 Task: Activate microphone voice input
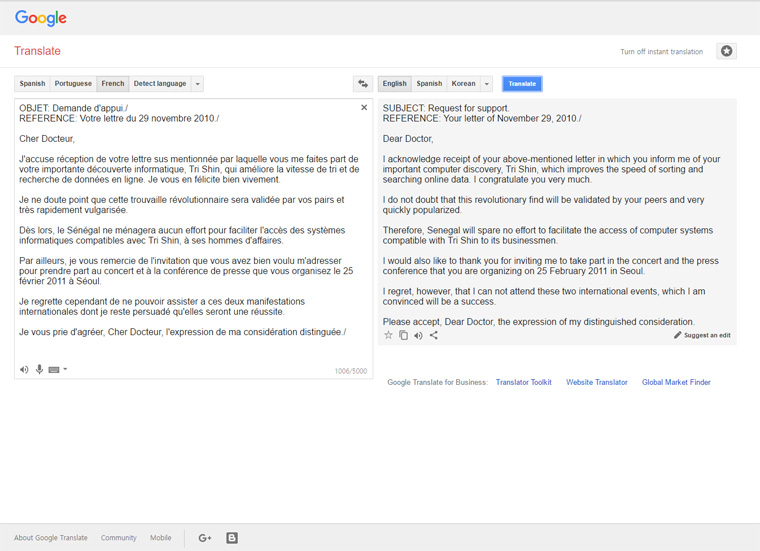click(39, 369)
